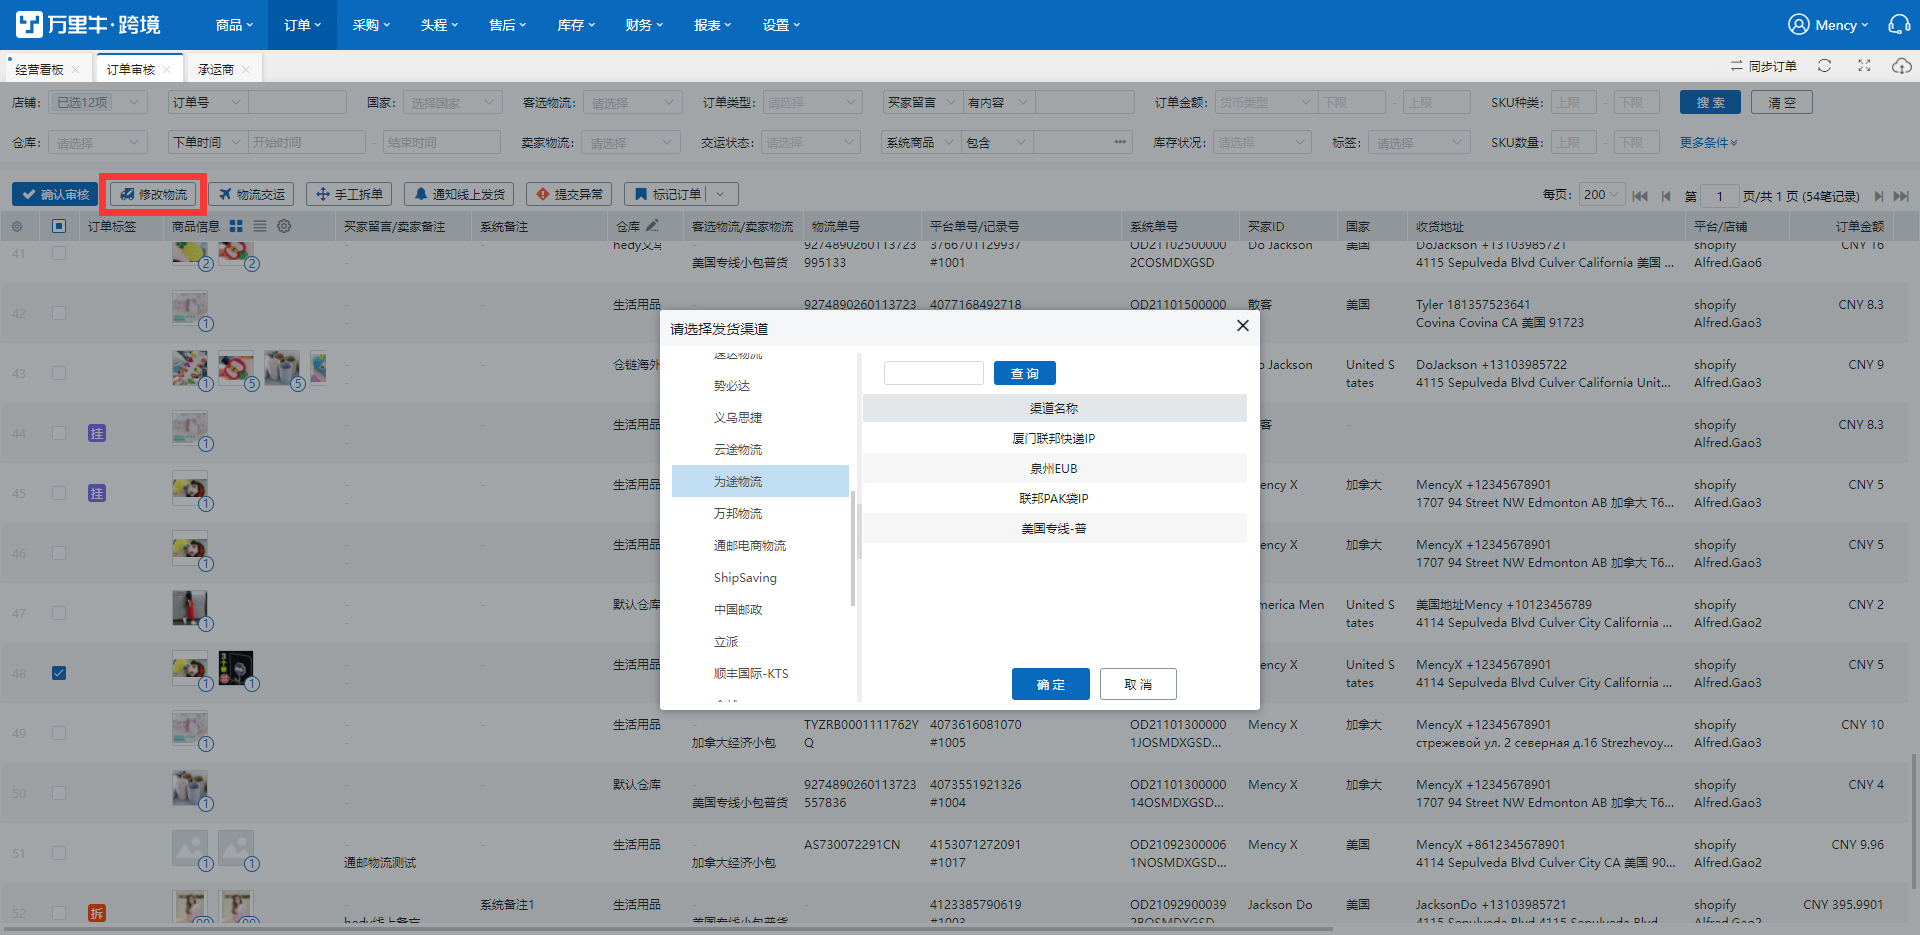Click the edit pencil next to 仓库 header
The height and width of the screenshot is (935, 1920).
click(652, 226)
